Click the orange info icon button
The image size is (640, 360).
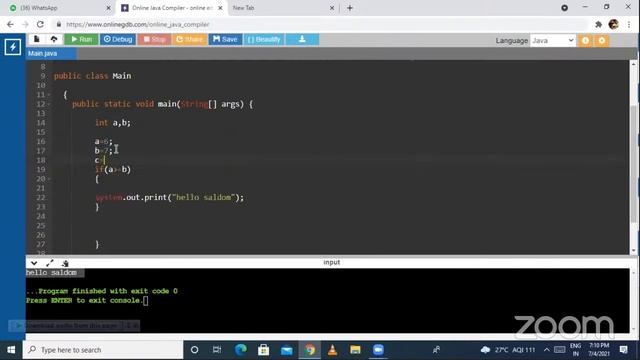point(585,40)
